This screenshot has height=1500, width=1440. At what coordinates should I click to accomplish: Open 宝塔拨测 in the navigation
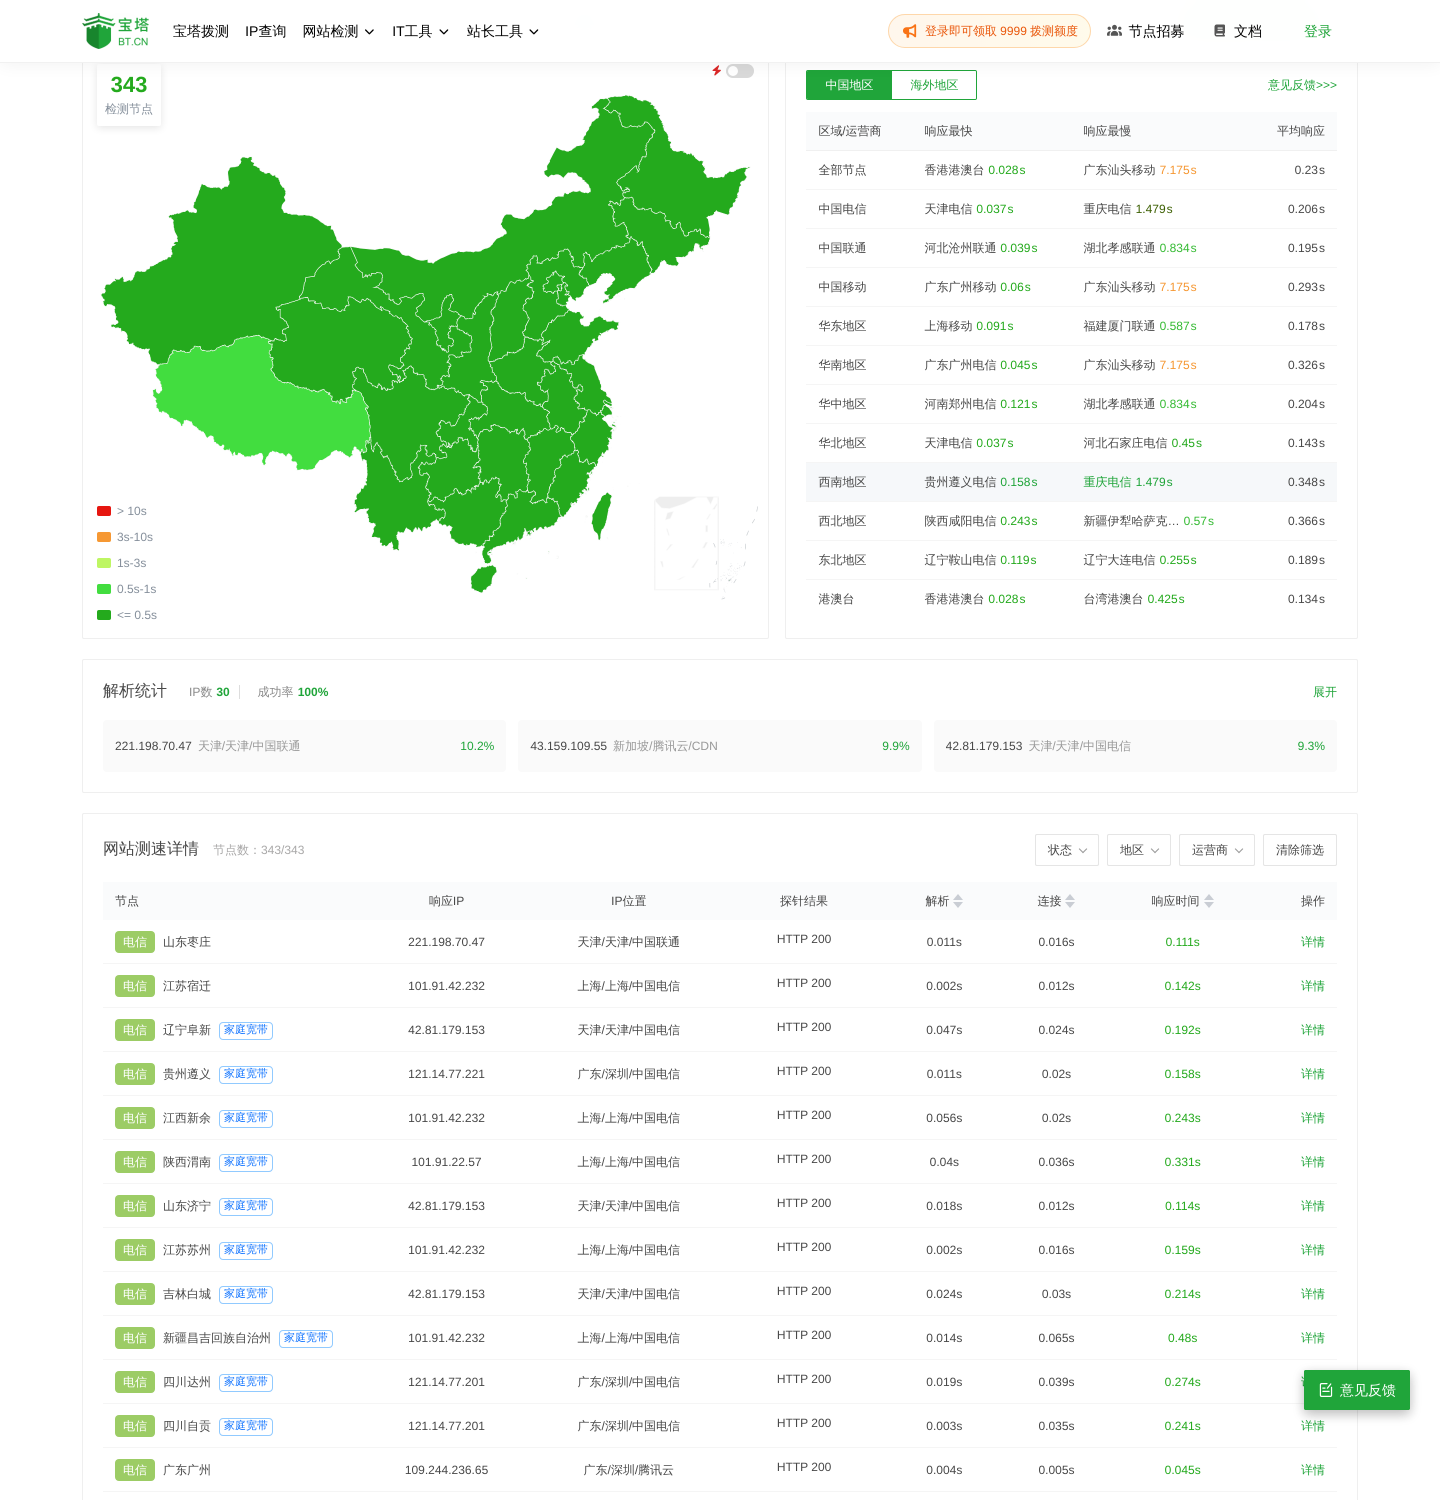[201, 31]
